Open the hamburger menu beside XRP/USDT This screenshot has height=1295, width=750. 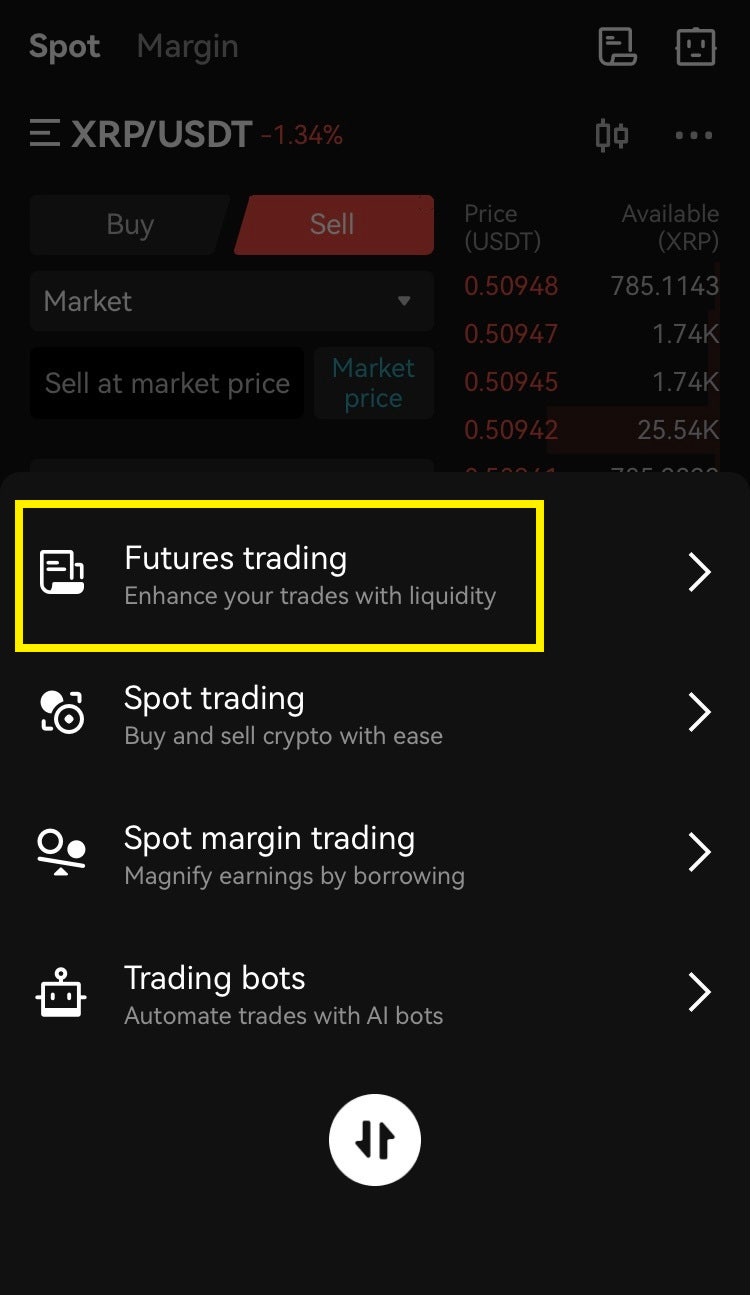pyautogui.click(x=45, y=133)
